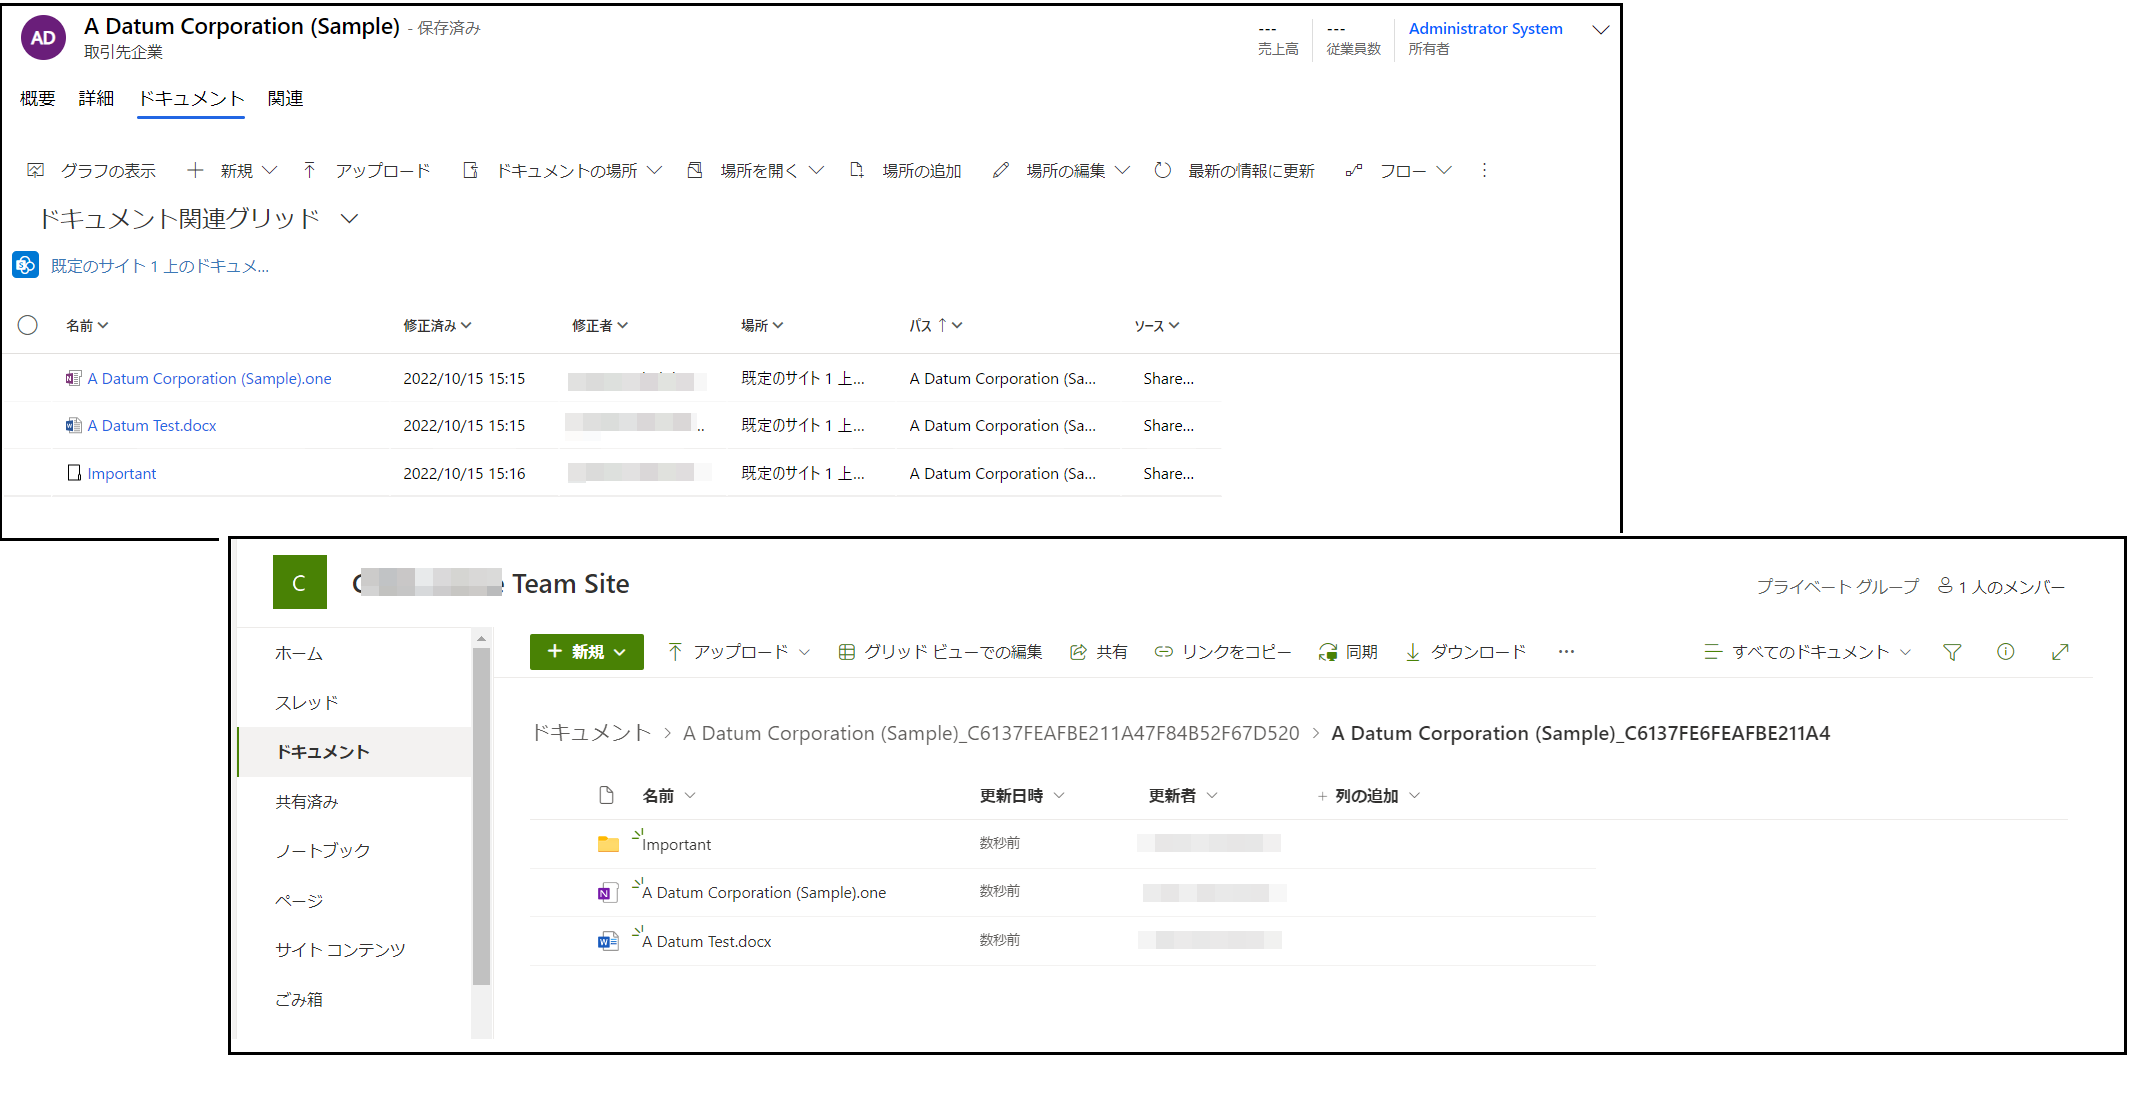Click the file type column header icon

click(x=606, y=795)
